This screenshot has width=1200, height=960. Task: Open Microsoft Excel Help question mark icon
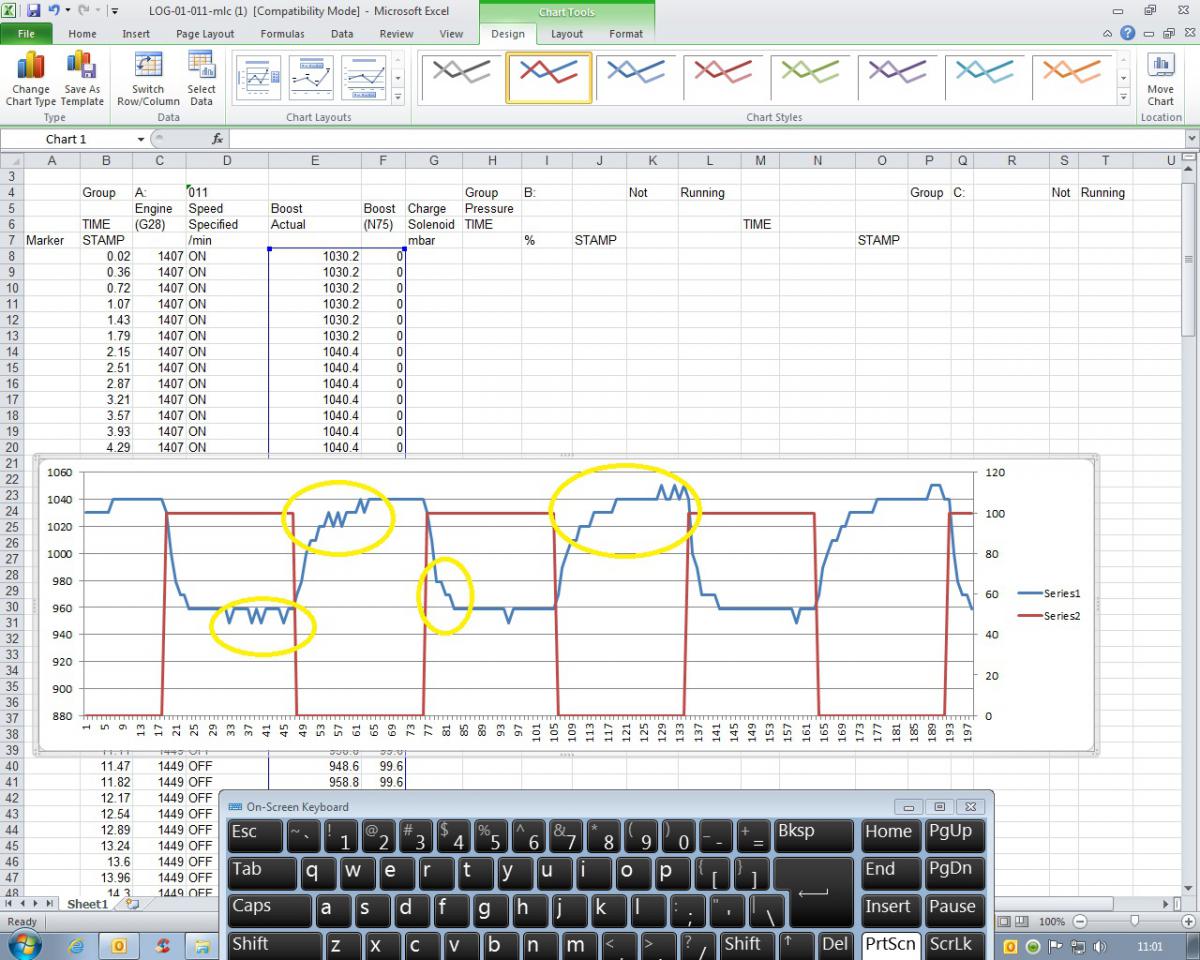[1128, 33]
